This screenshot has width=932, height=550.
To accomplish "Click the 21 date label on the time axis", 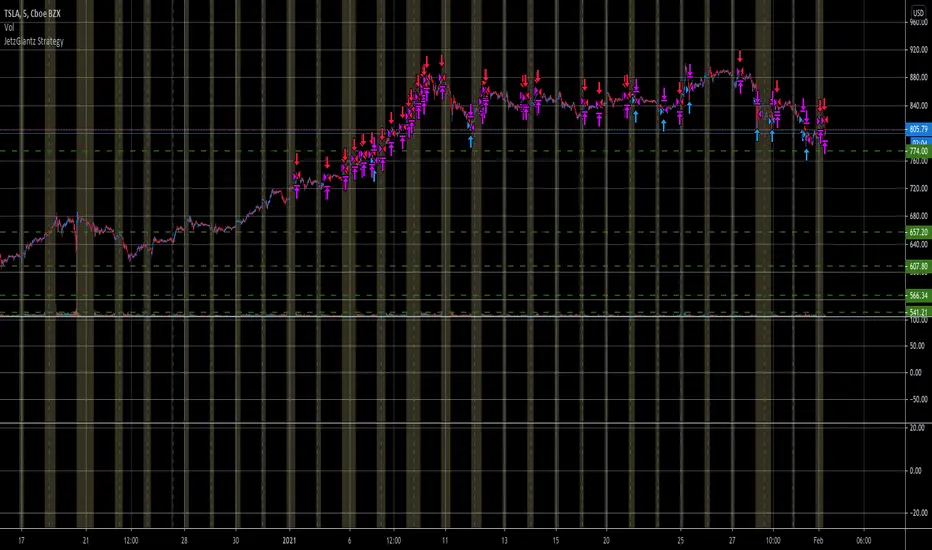I will 86,540.
